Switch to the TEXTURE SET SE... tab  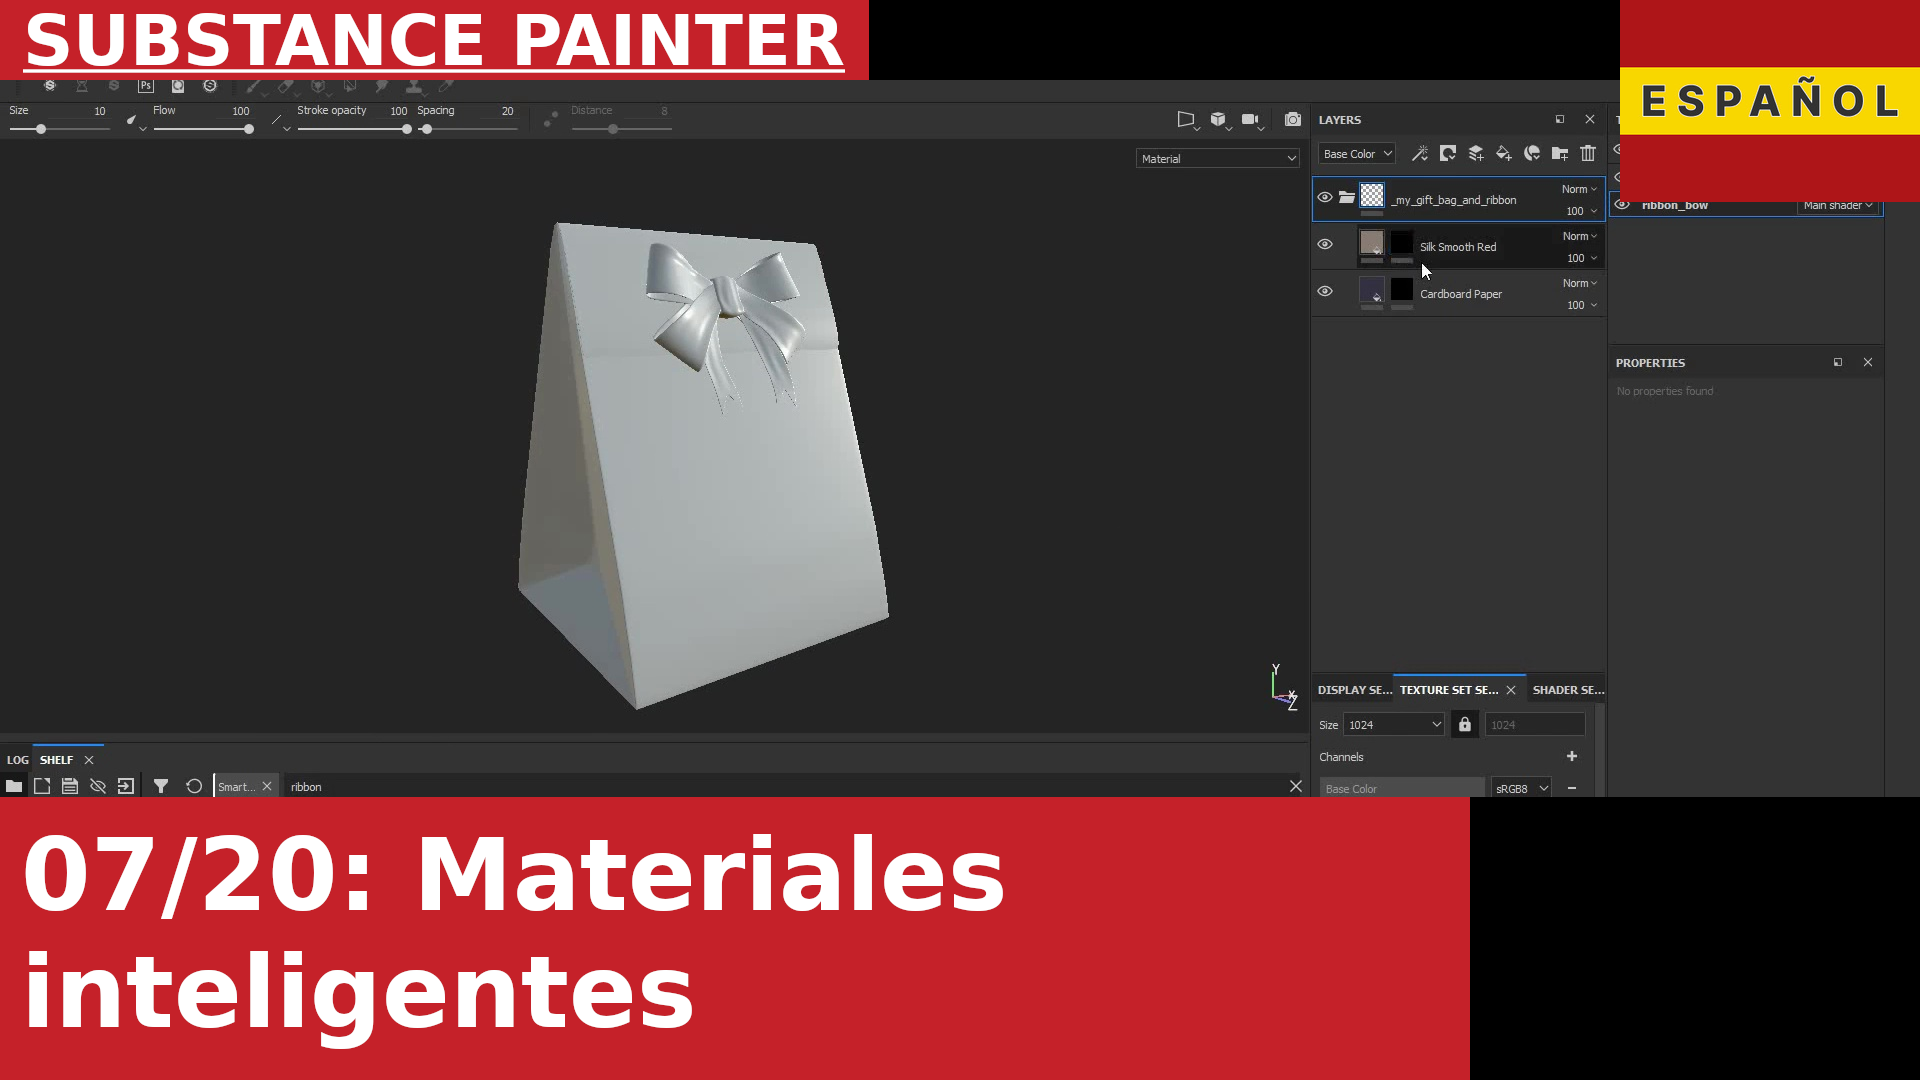click(1448, 690)
